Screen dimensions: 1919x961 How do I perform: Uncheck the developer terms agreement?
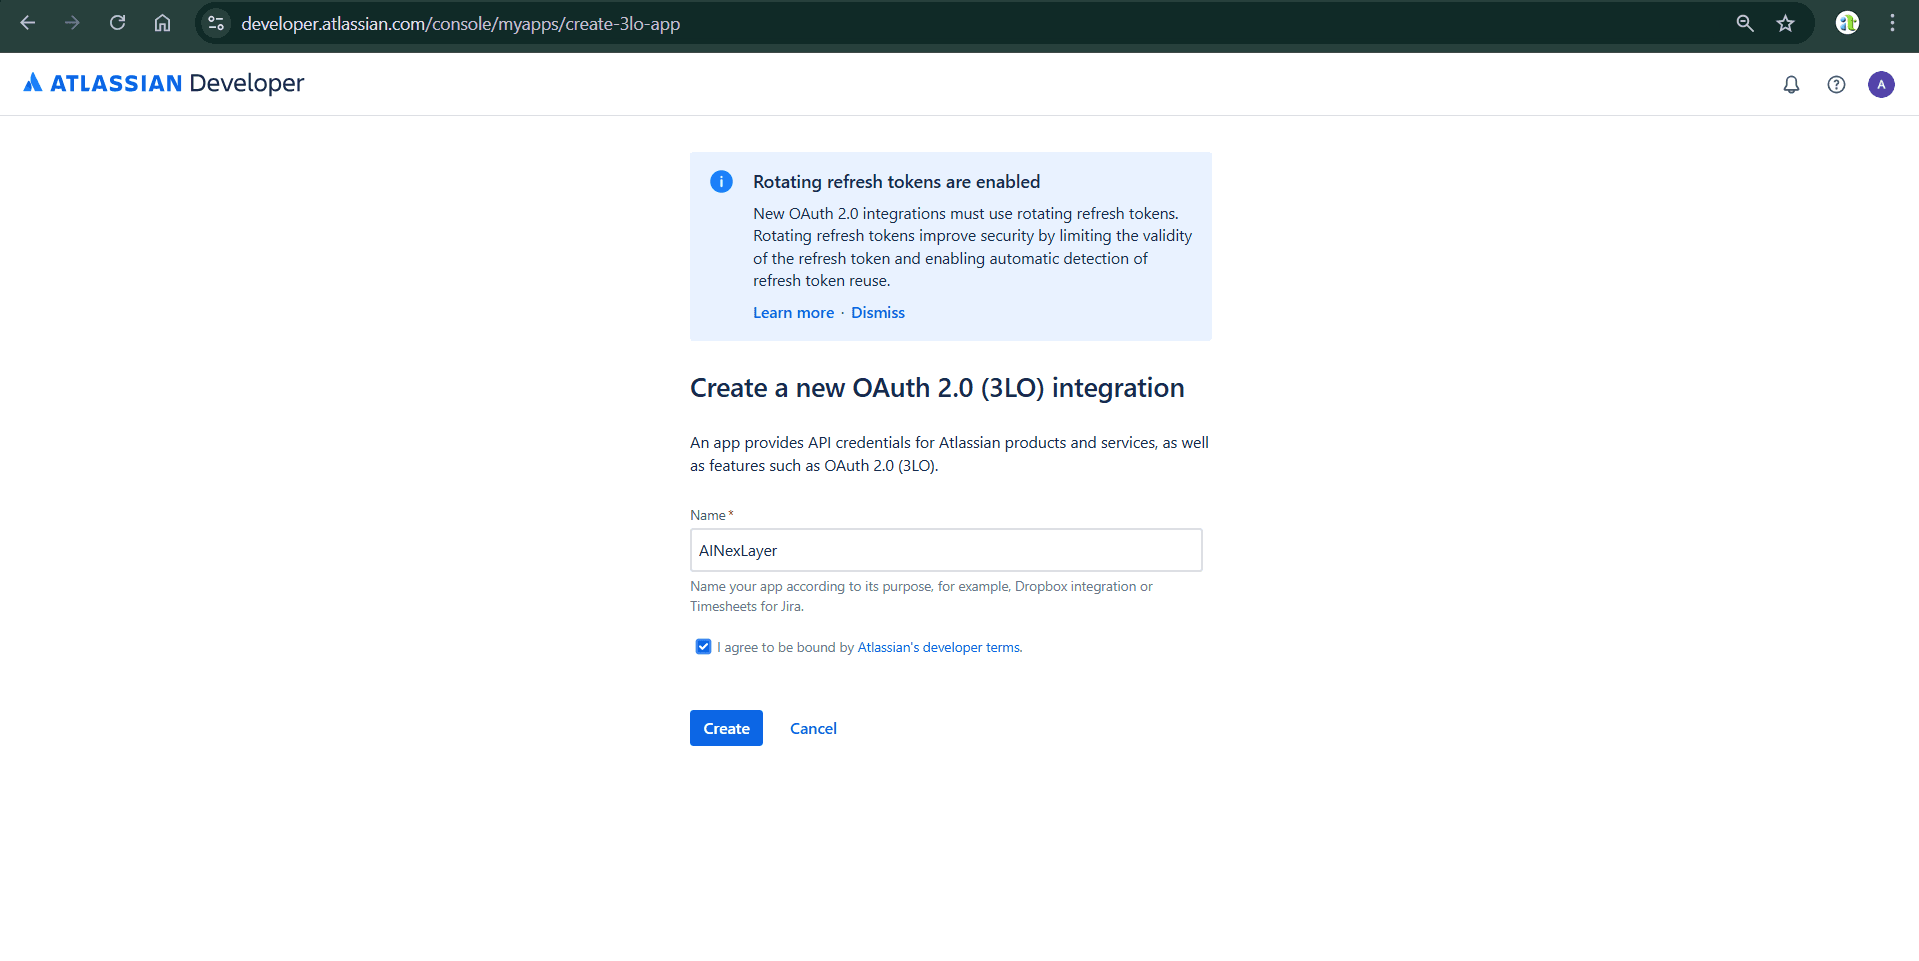703,646
